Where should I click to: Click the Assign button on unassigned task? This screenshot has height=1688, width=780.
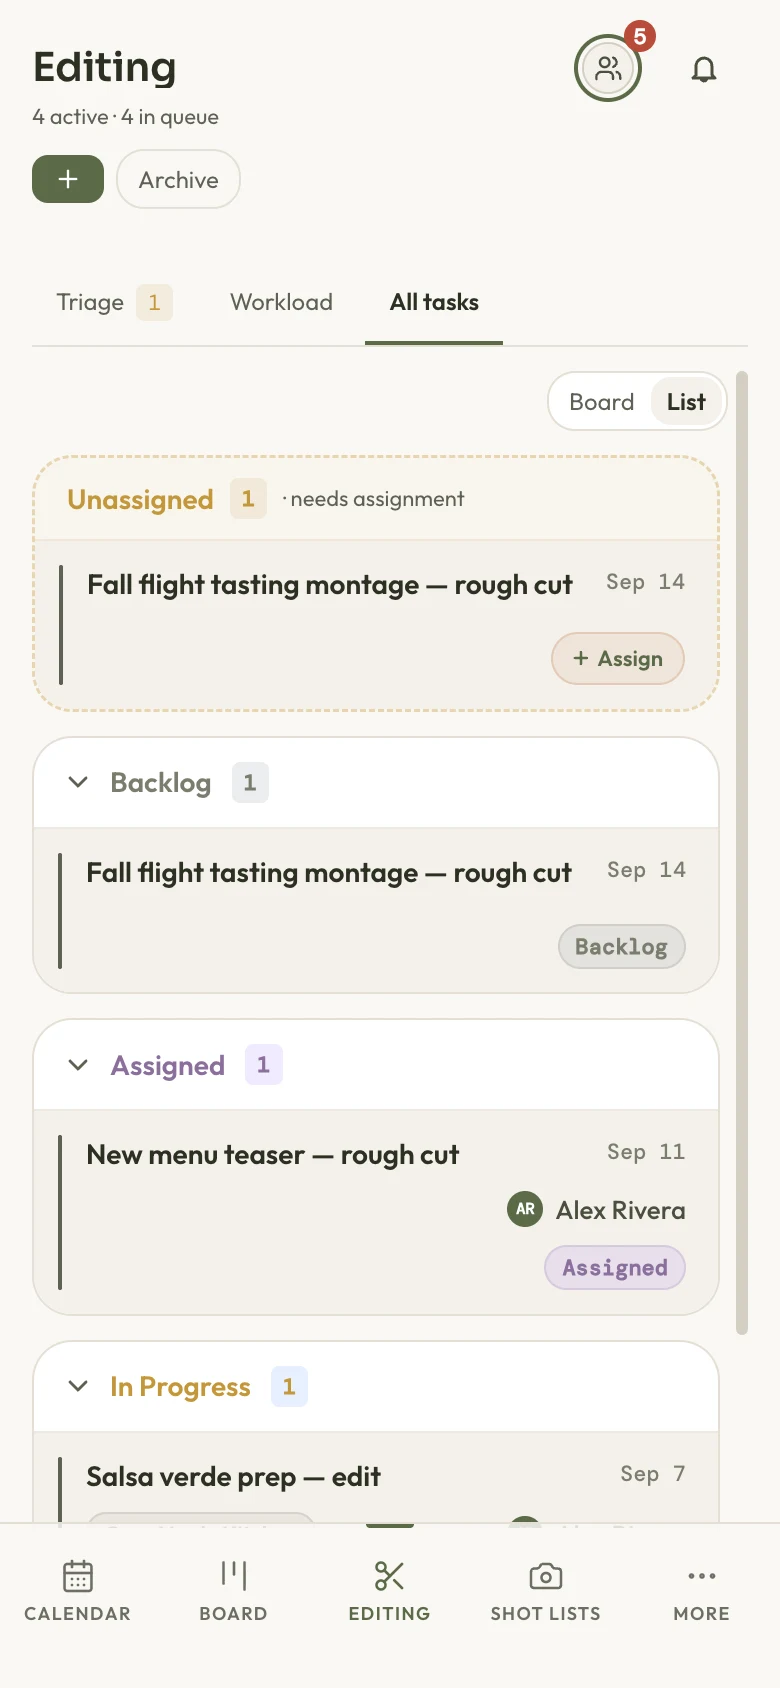618,659
